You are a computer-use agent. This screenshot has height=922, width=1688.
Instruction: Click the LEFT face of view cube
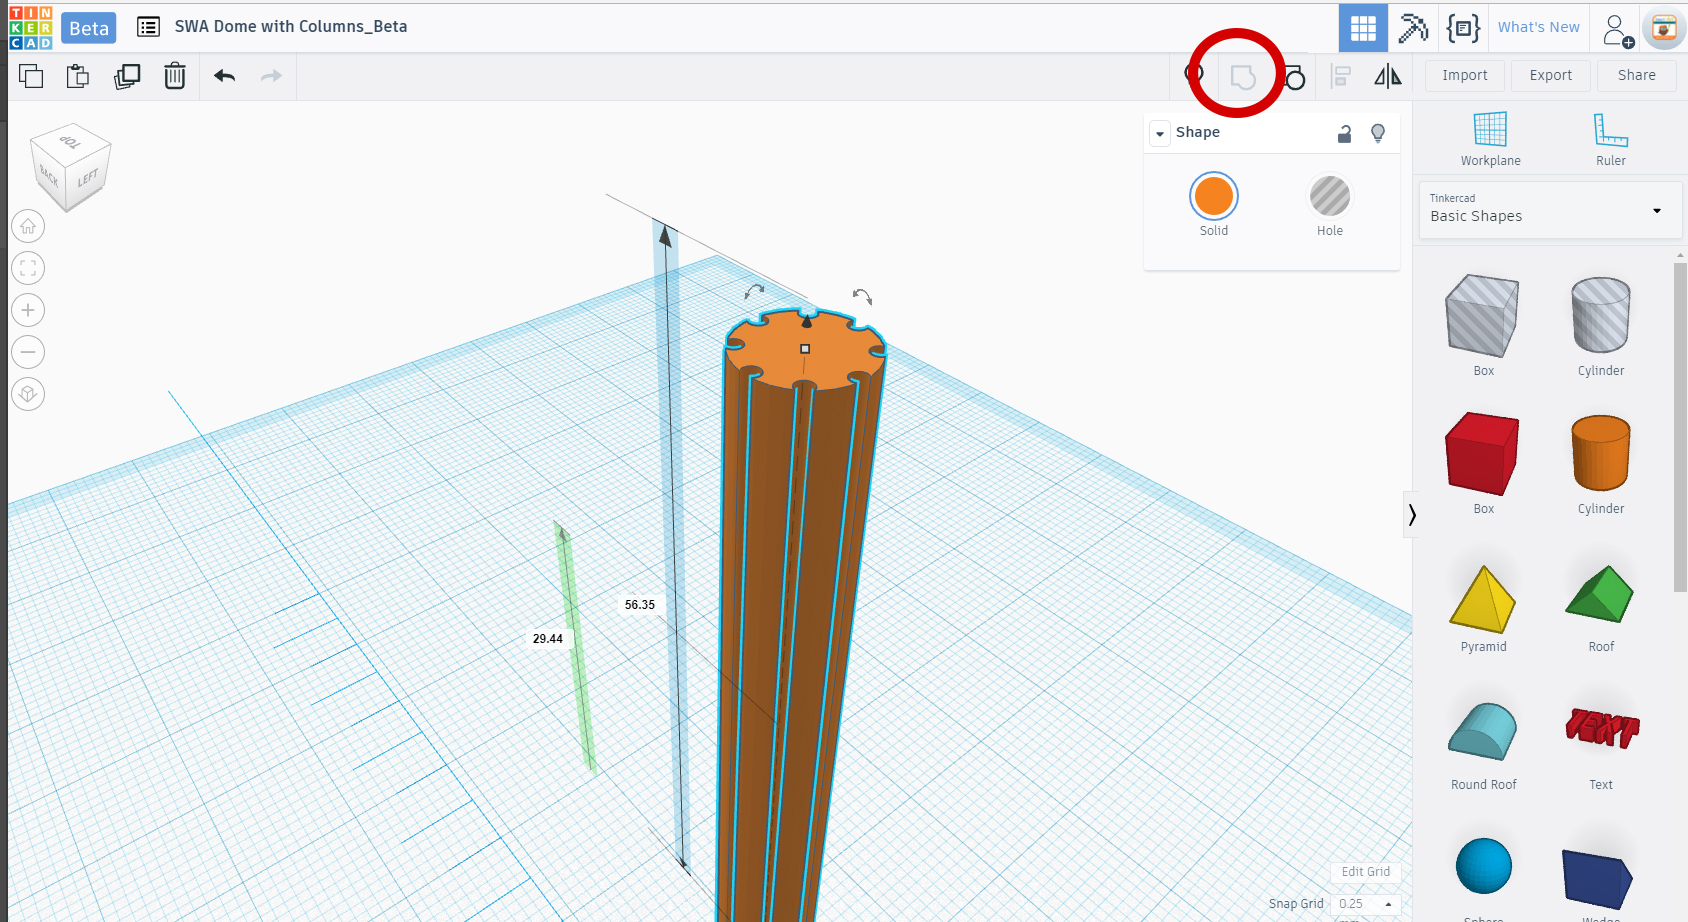(x=88, y=178)
